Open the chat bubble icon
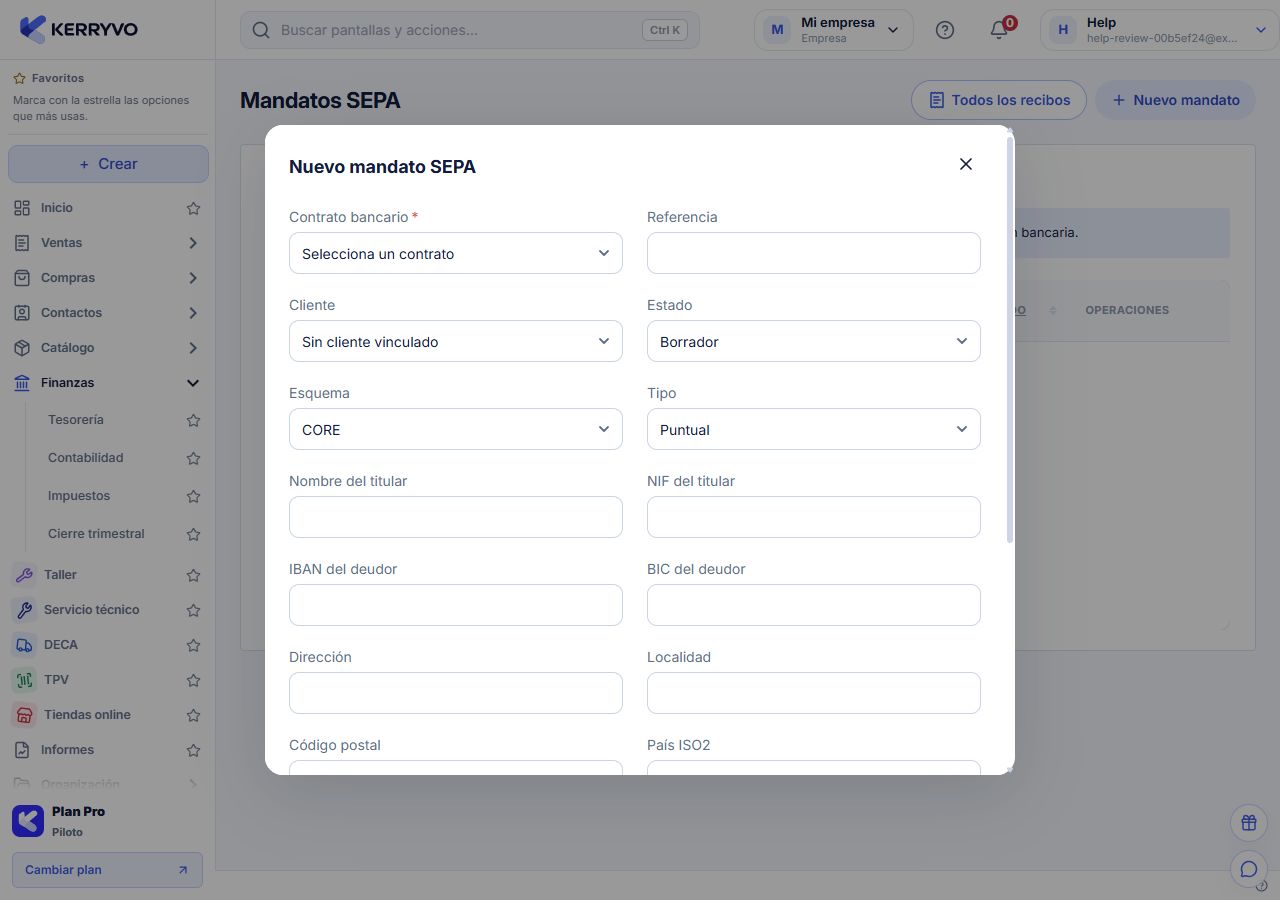Image resolution: width=1280 pixels, height=900 pixels. (1249, 869)
